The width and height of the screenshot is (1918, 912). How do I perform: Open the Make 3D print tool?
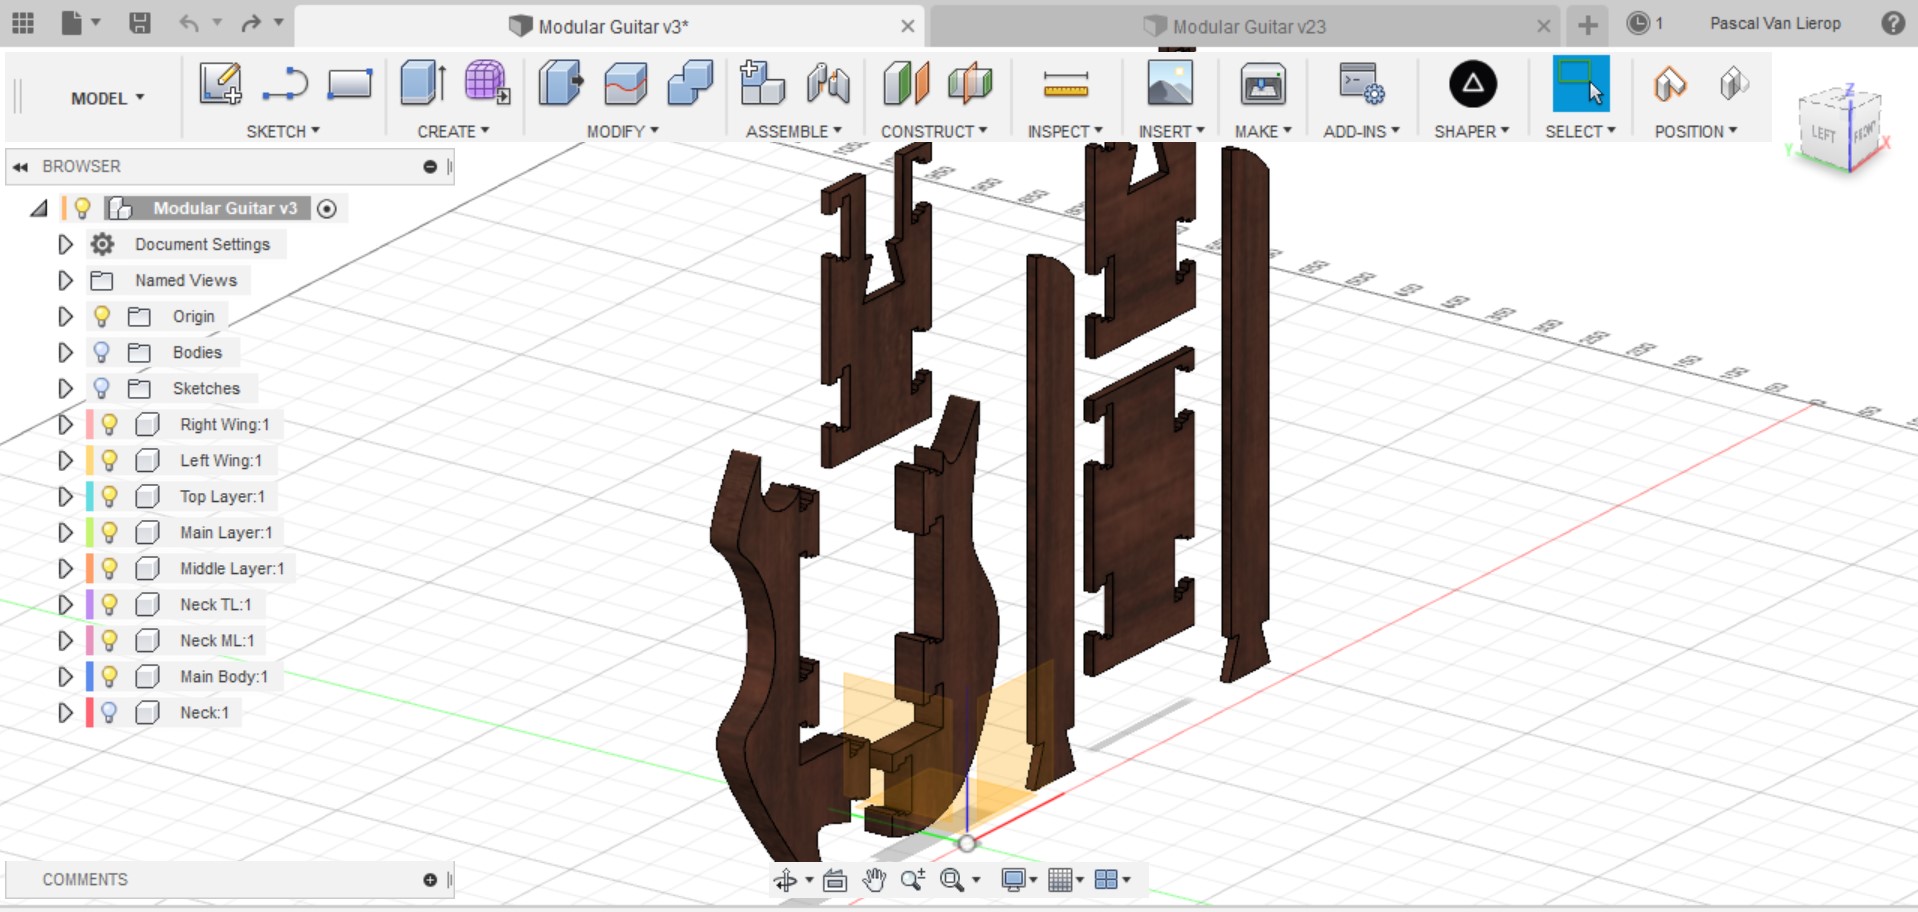pos(1263,84)
